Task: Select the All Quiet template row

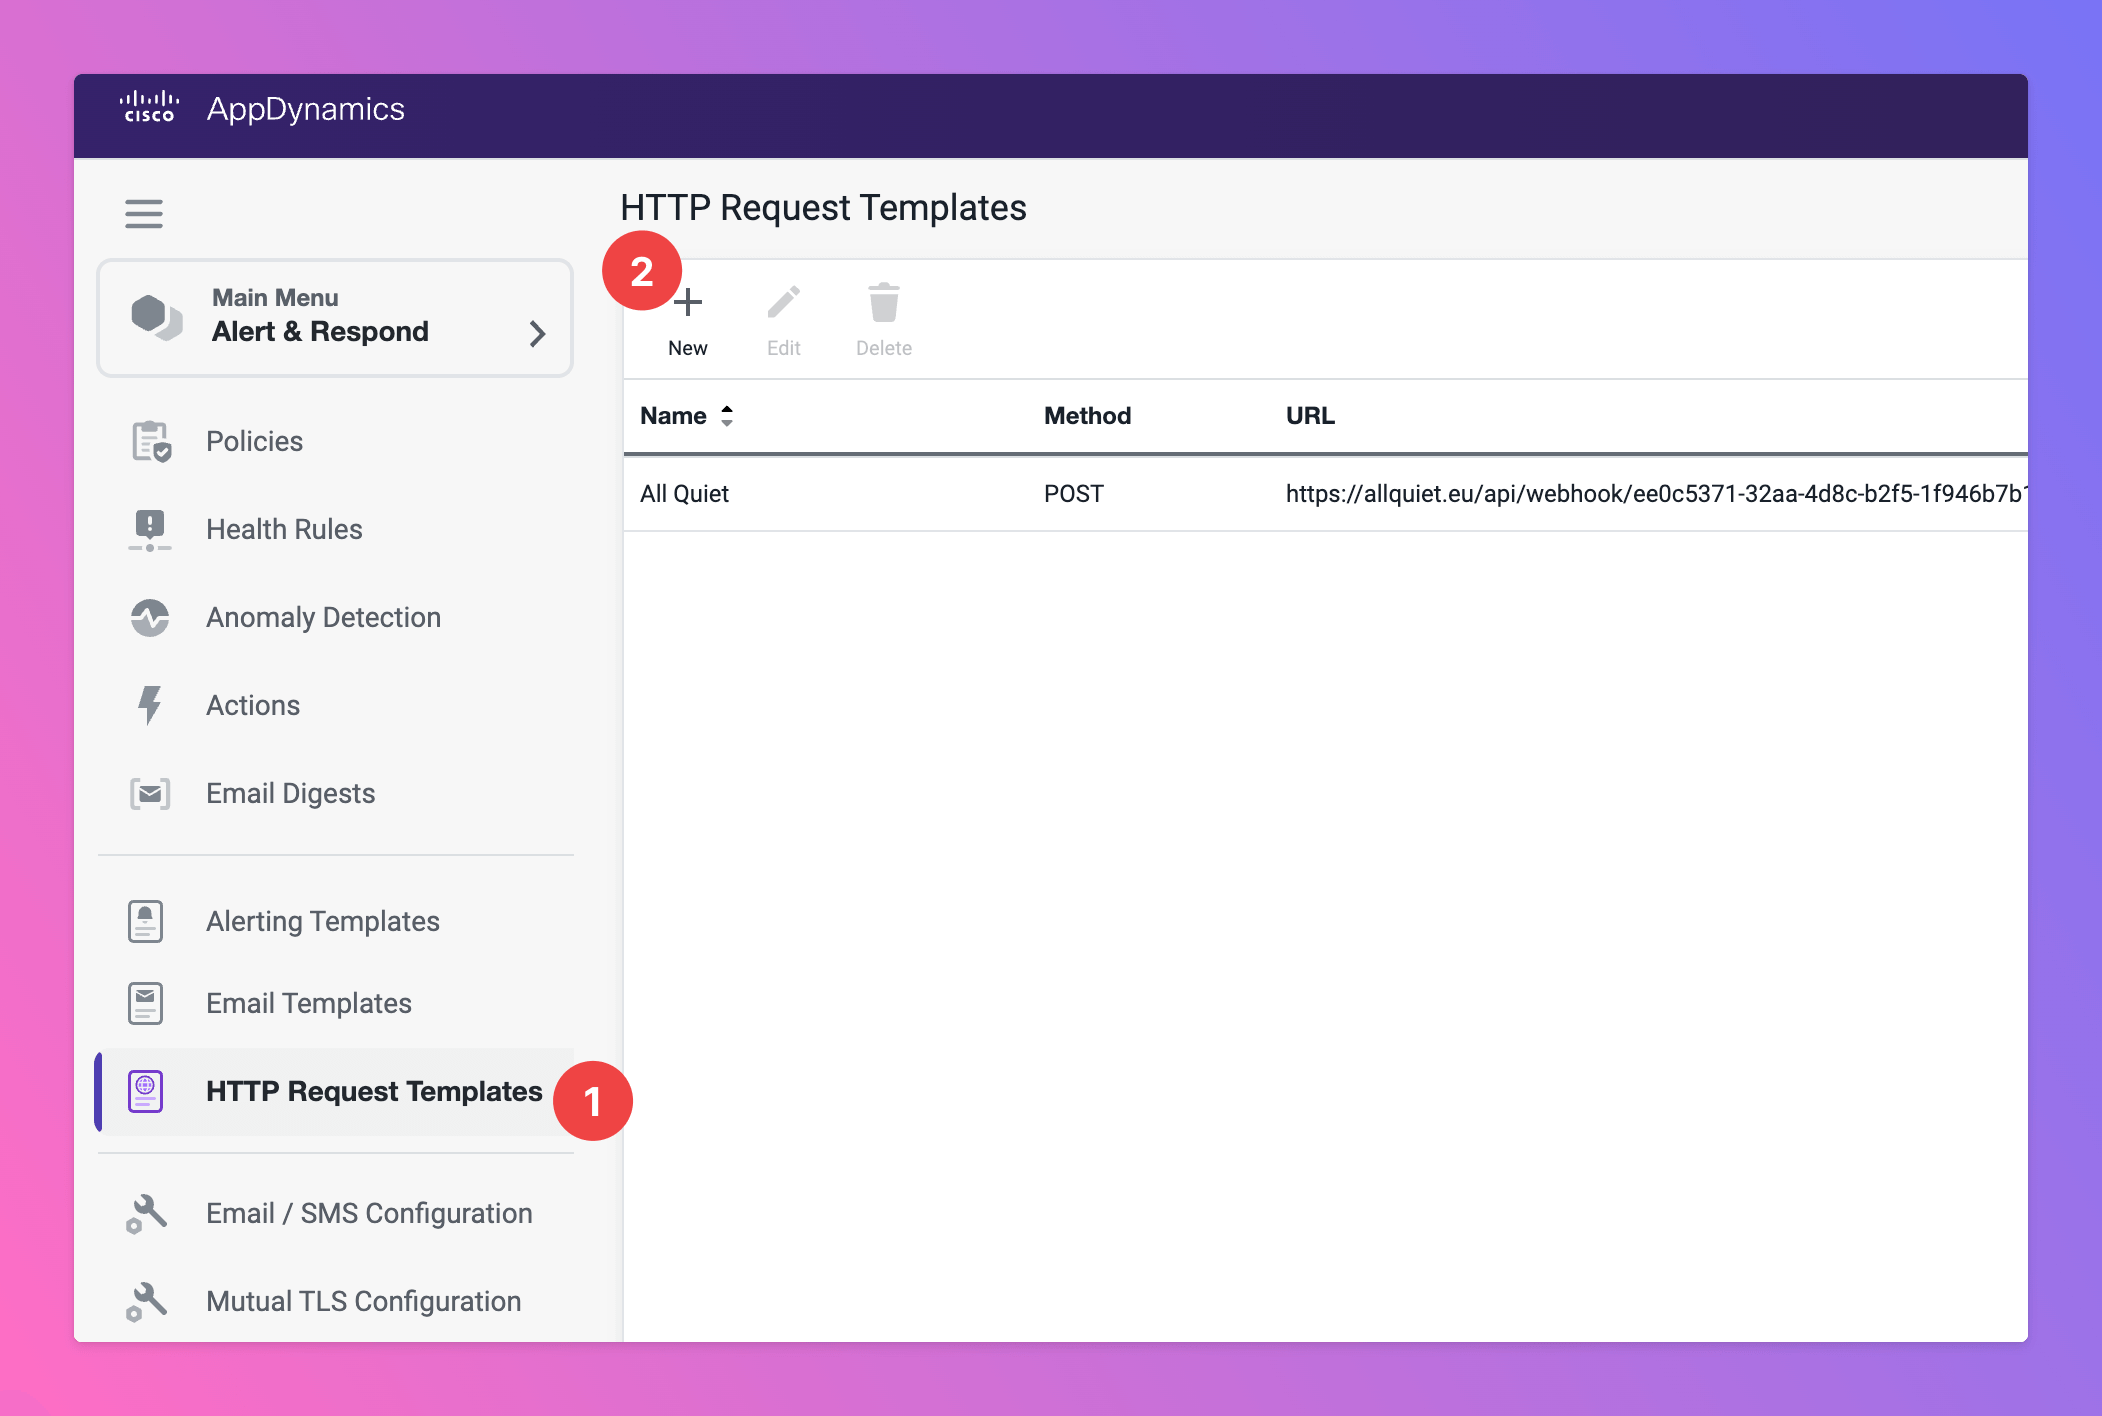Action: coord(685,494)
